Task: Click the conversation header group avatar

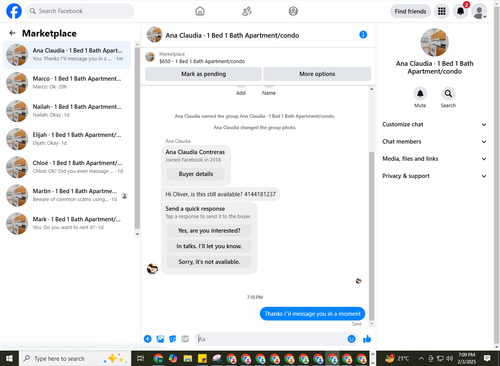Action: 155,35
